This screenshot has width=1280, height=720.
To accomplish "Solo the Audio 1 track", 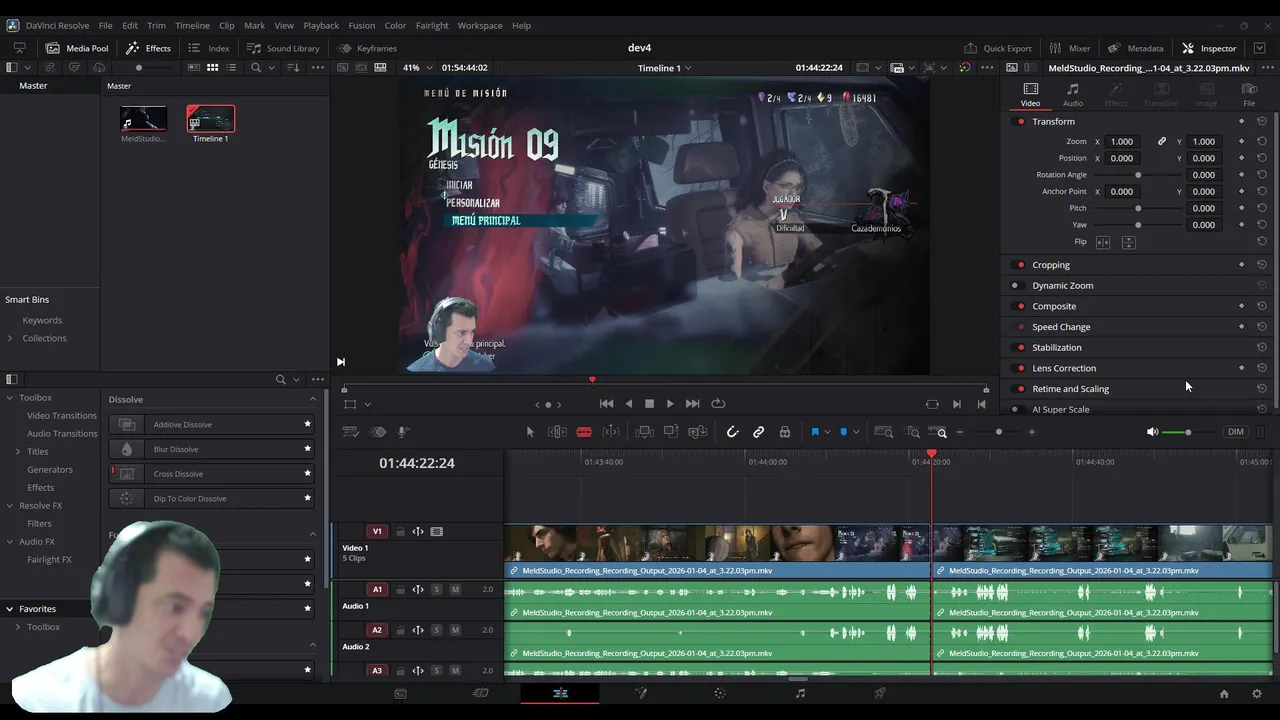I will coord(437,590).
